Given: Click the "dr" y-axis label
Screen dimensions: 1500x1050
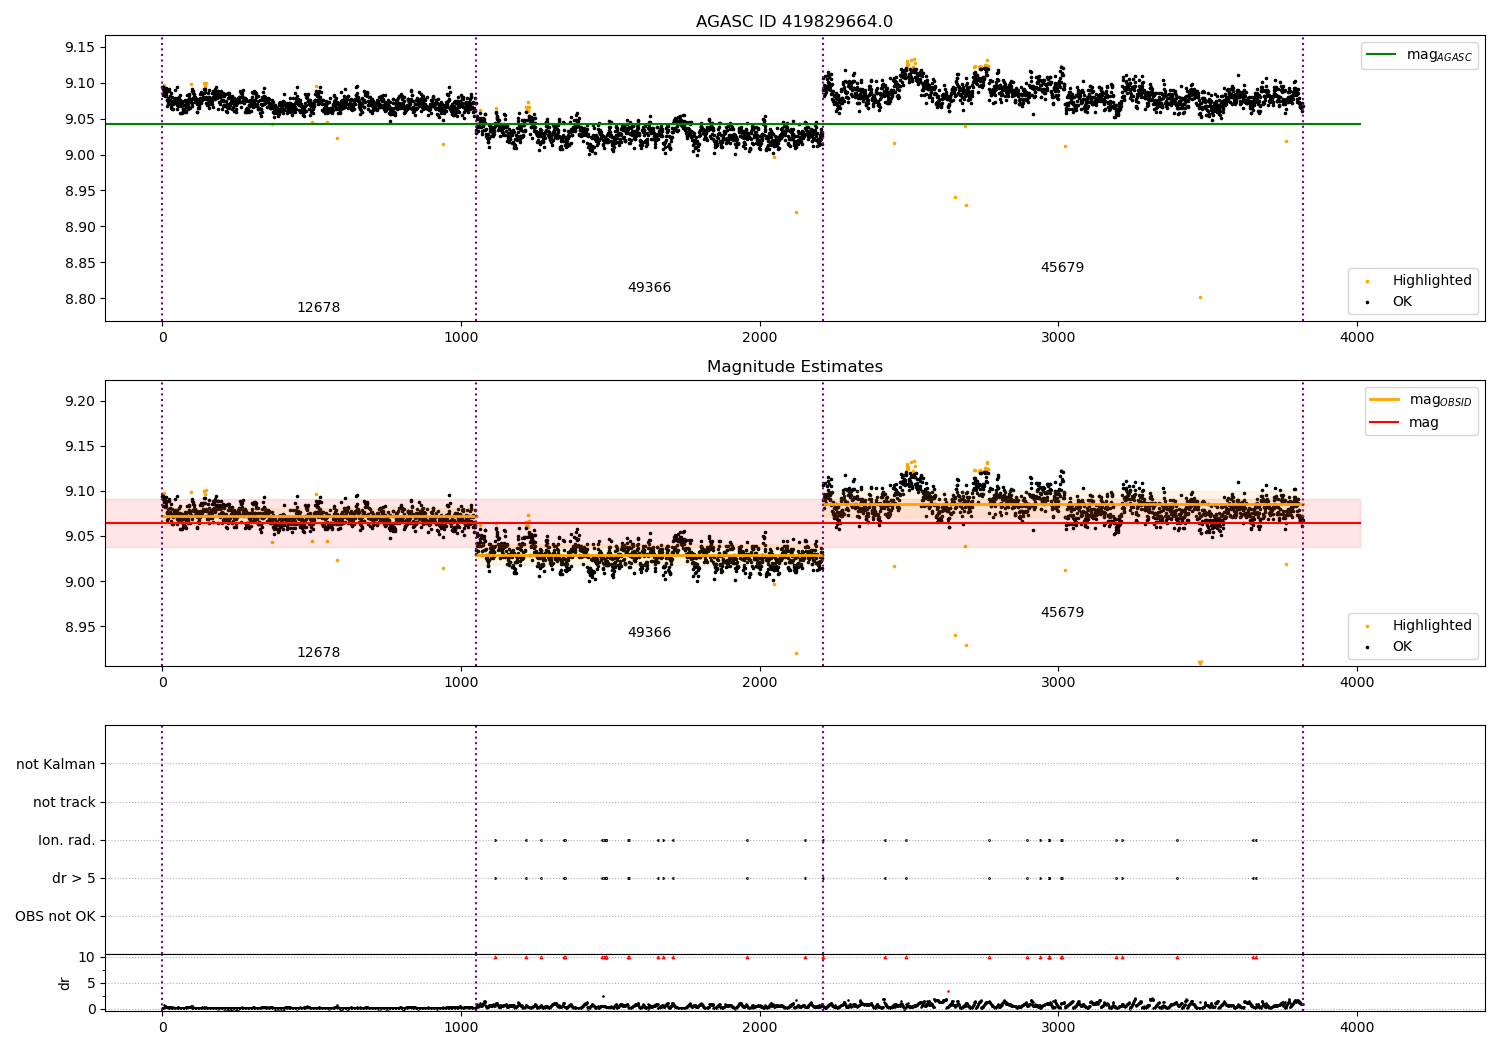Looking at the screenshot, I should point(65,983).
